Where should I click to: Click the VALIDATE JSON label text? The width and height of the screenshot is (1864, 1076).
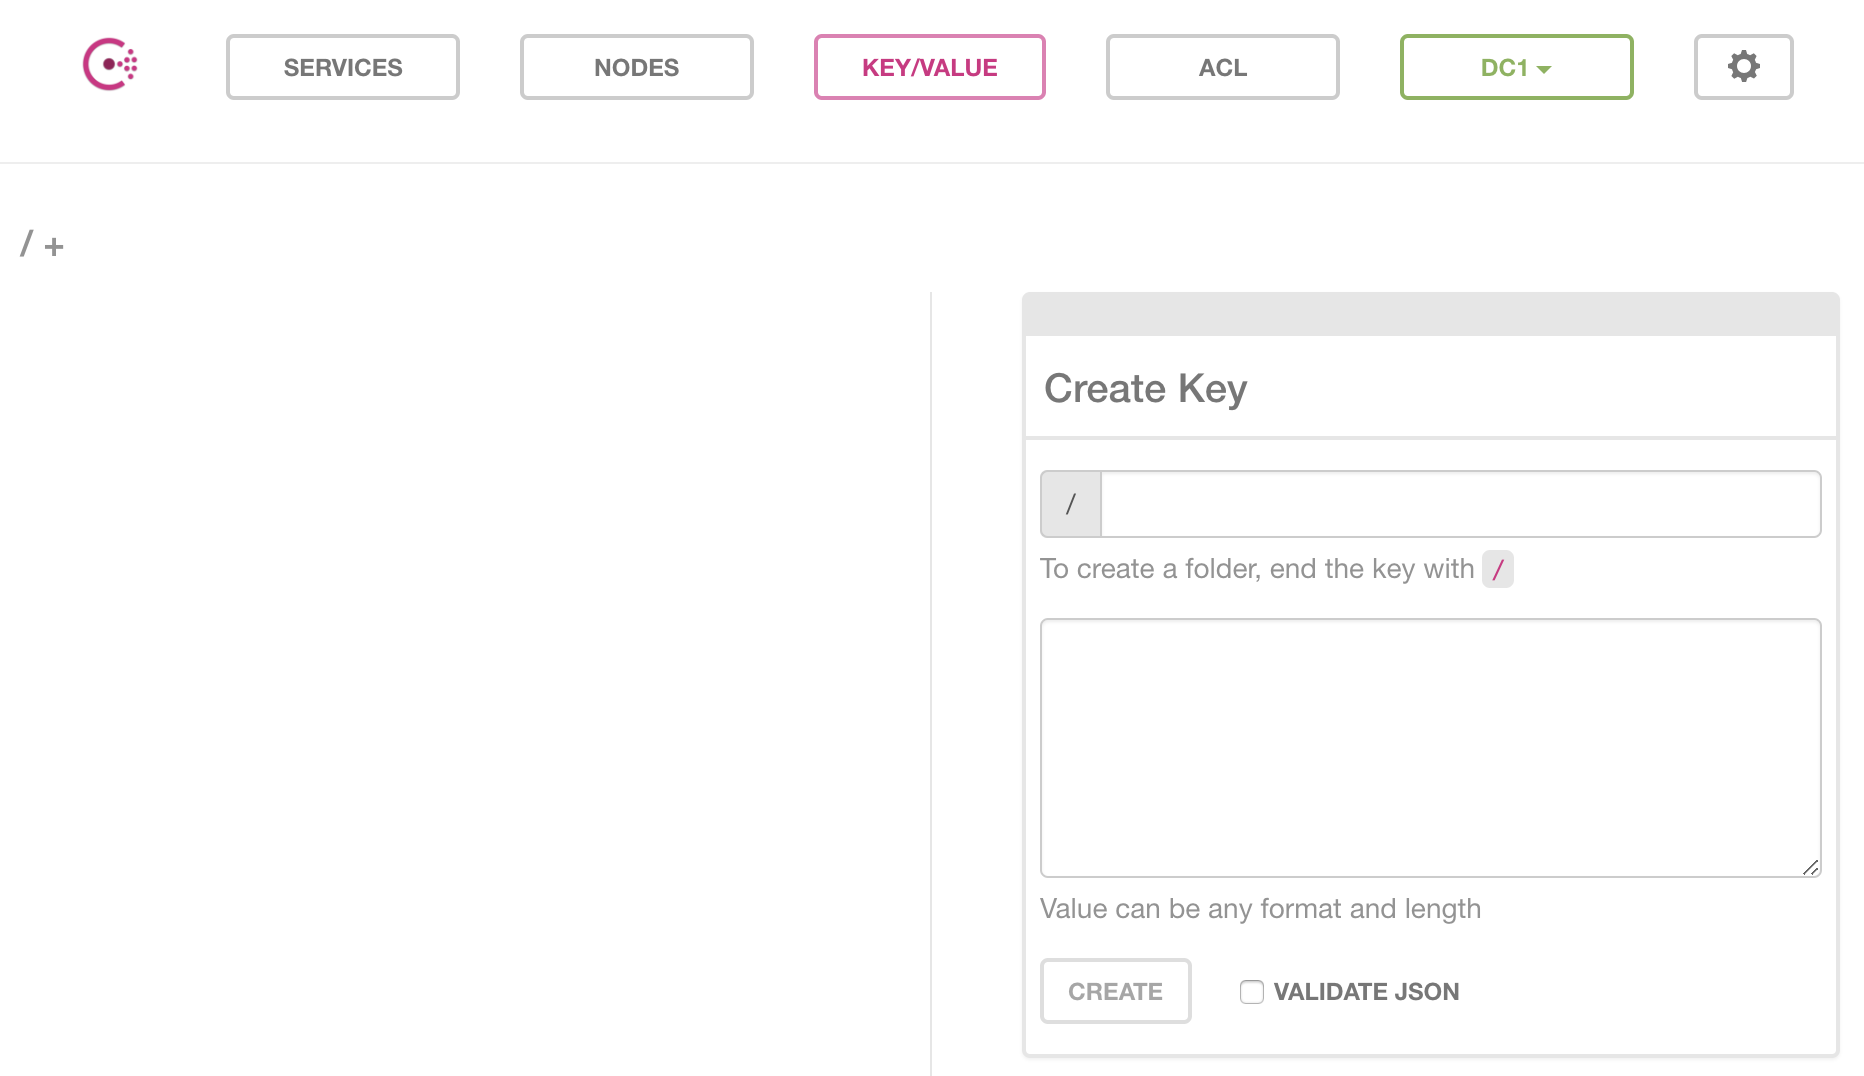point(1366,991)
